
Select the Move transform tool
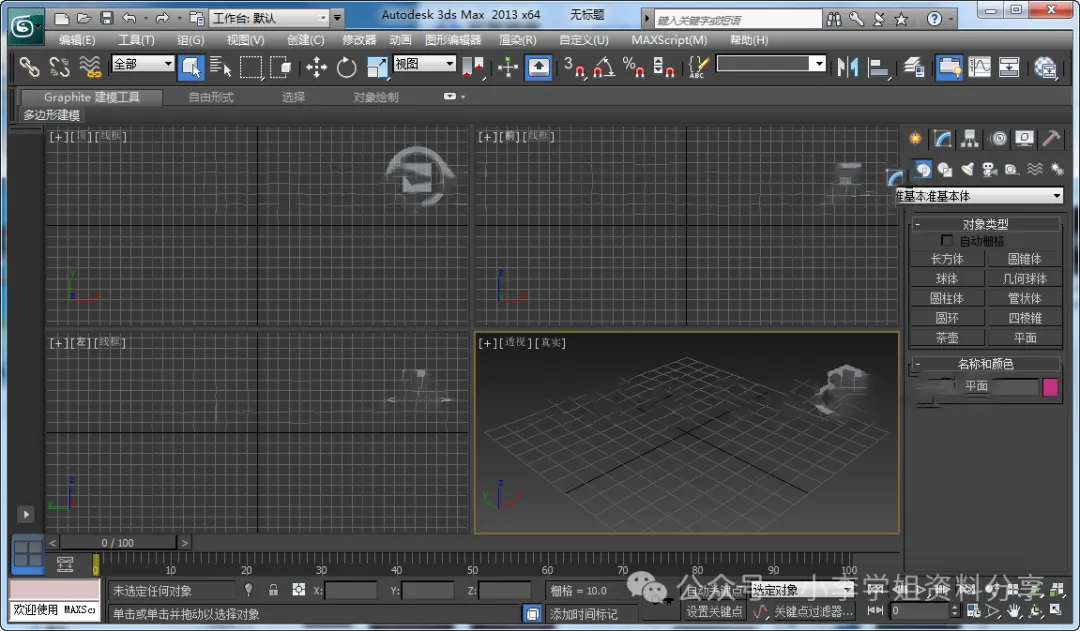tap(317, 68)
